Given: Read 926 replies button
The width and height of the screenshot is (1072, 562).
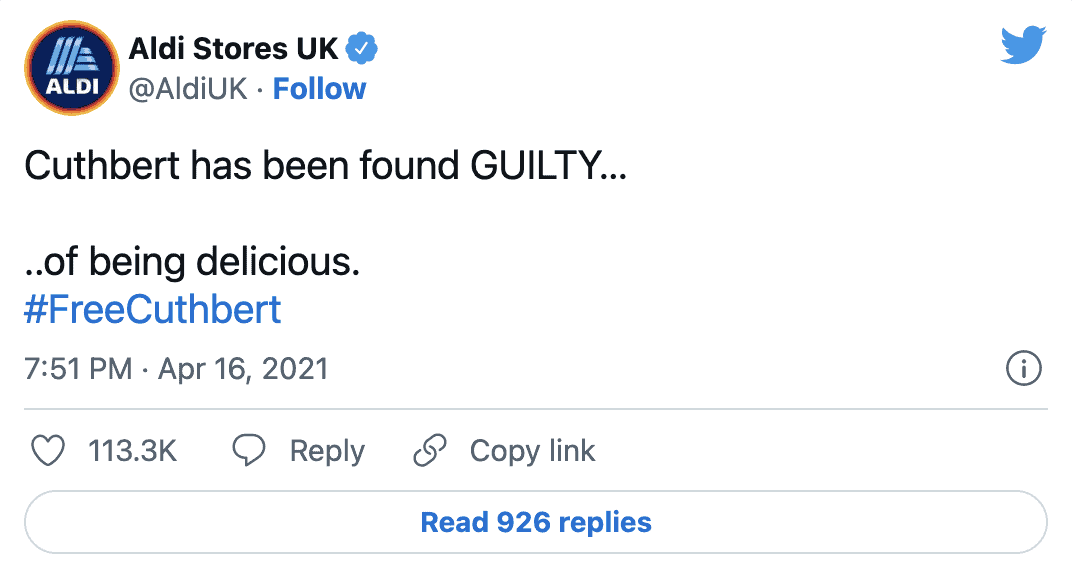Looking at the screenshot, I should click(536, 522).
